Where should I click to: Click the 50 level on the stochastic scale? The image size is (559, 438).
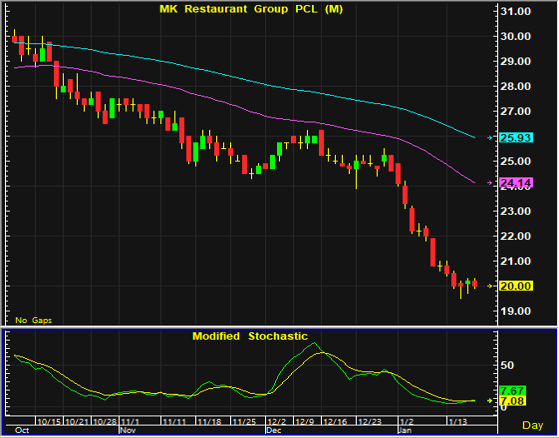[x=507, y=365]
